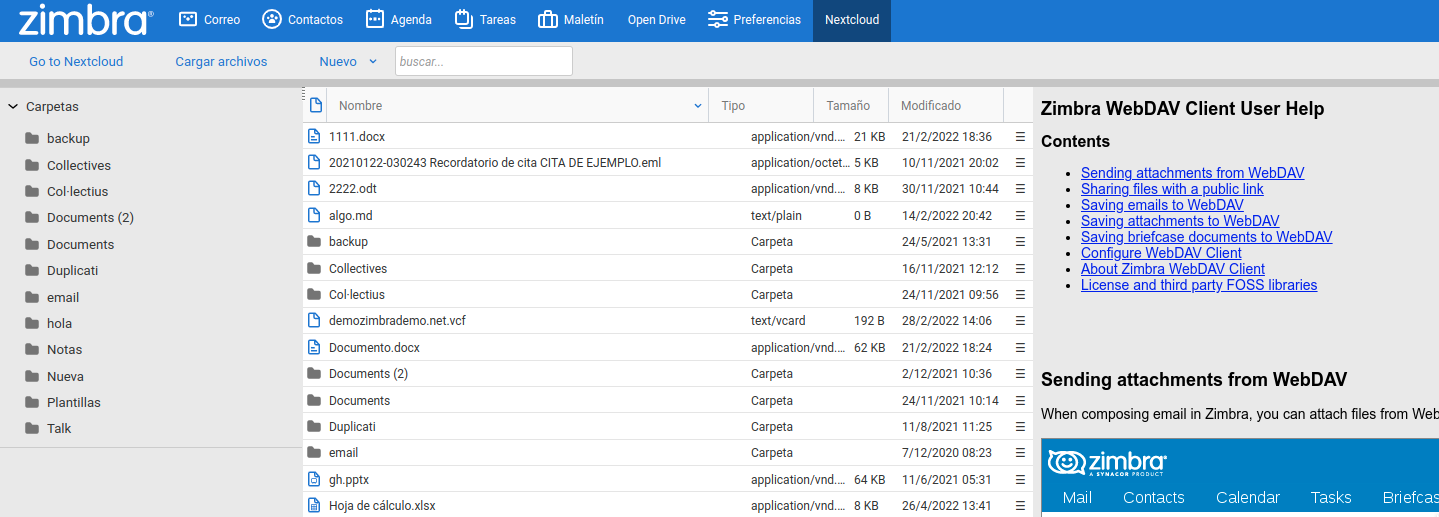The height and width of the screenshot is (517, 1439).
Task: Open the hola folder in sidebar
Action: [59, 323]
